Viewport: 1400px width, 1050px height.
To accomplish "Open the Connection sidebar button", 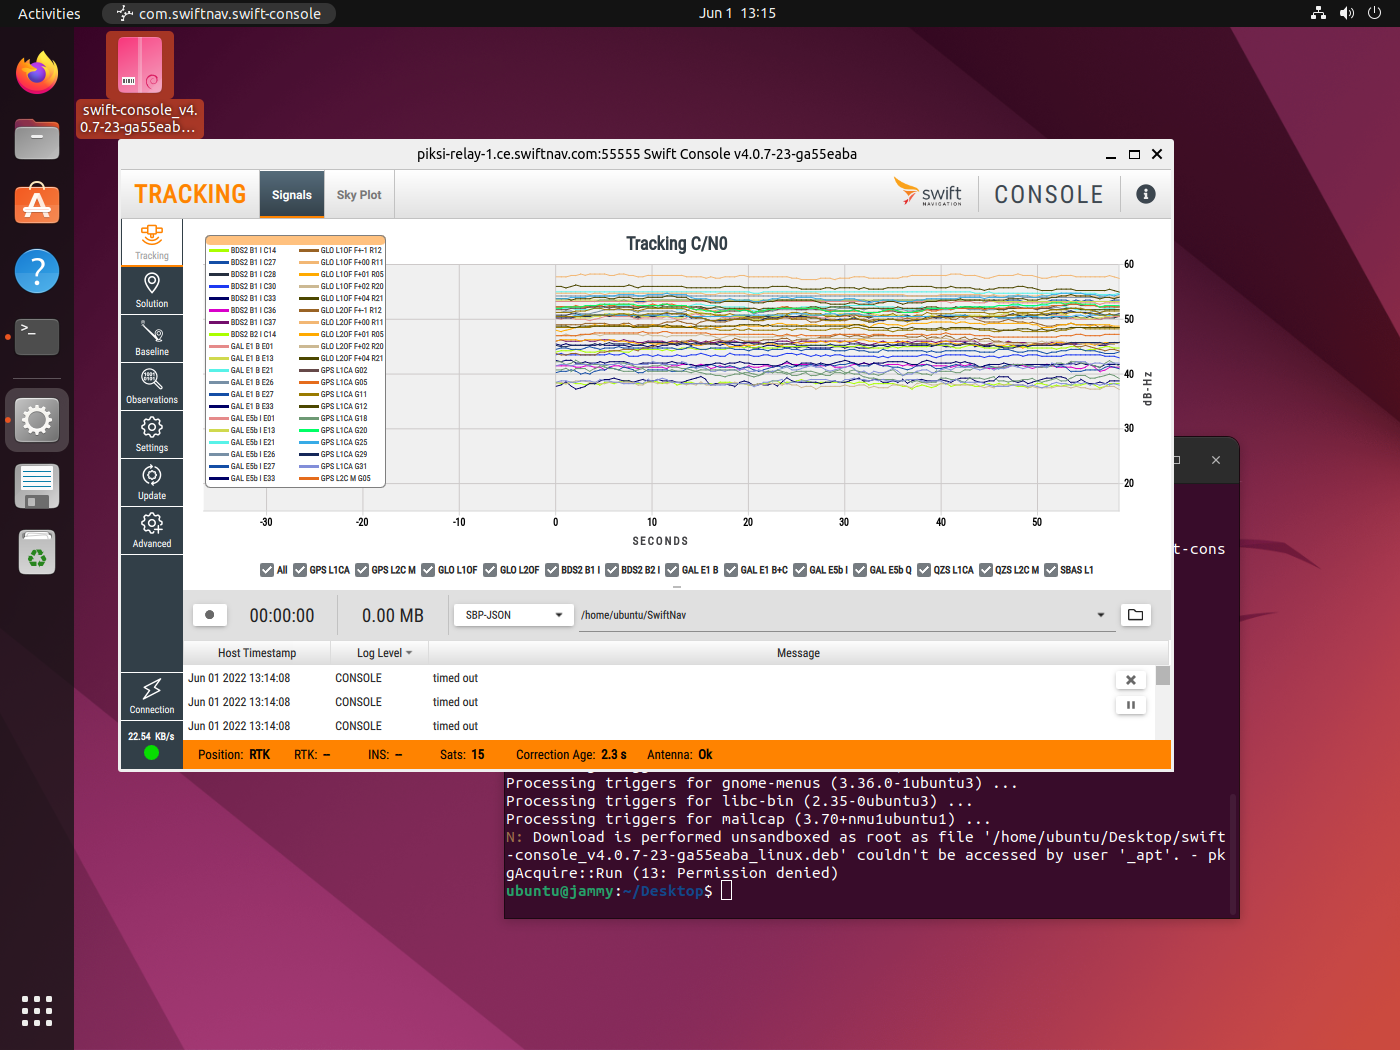I will tap(152, 697).
